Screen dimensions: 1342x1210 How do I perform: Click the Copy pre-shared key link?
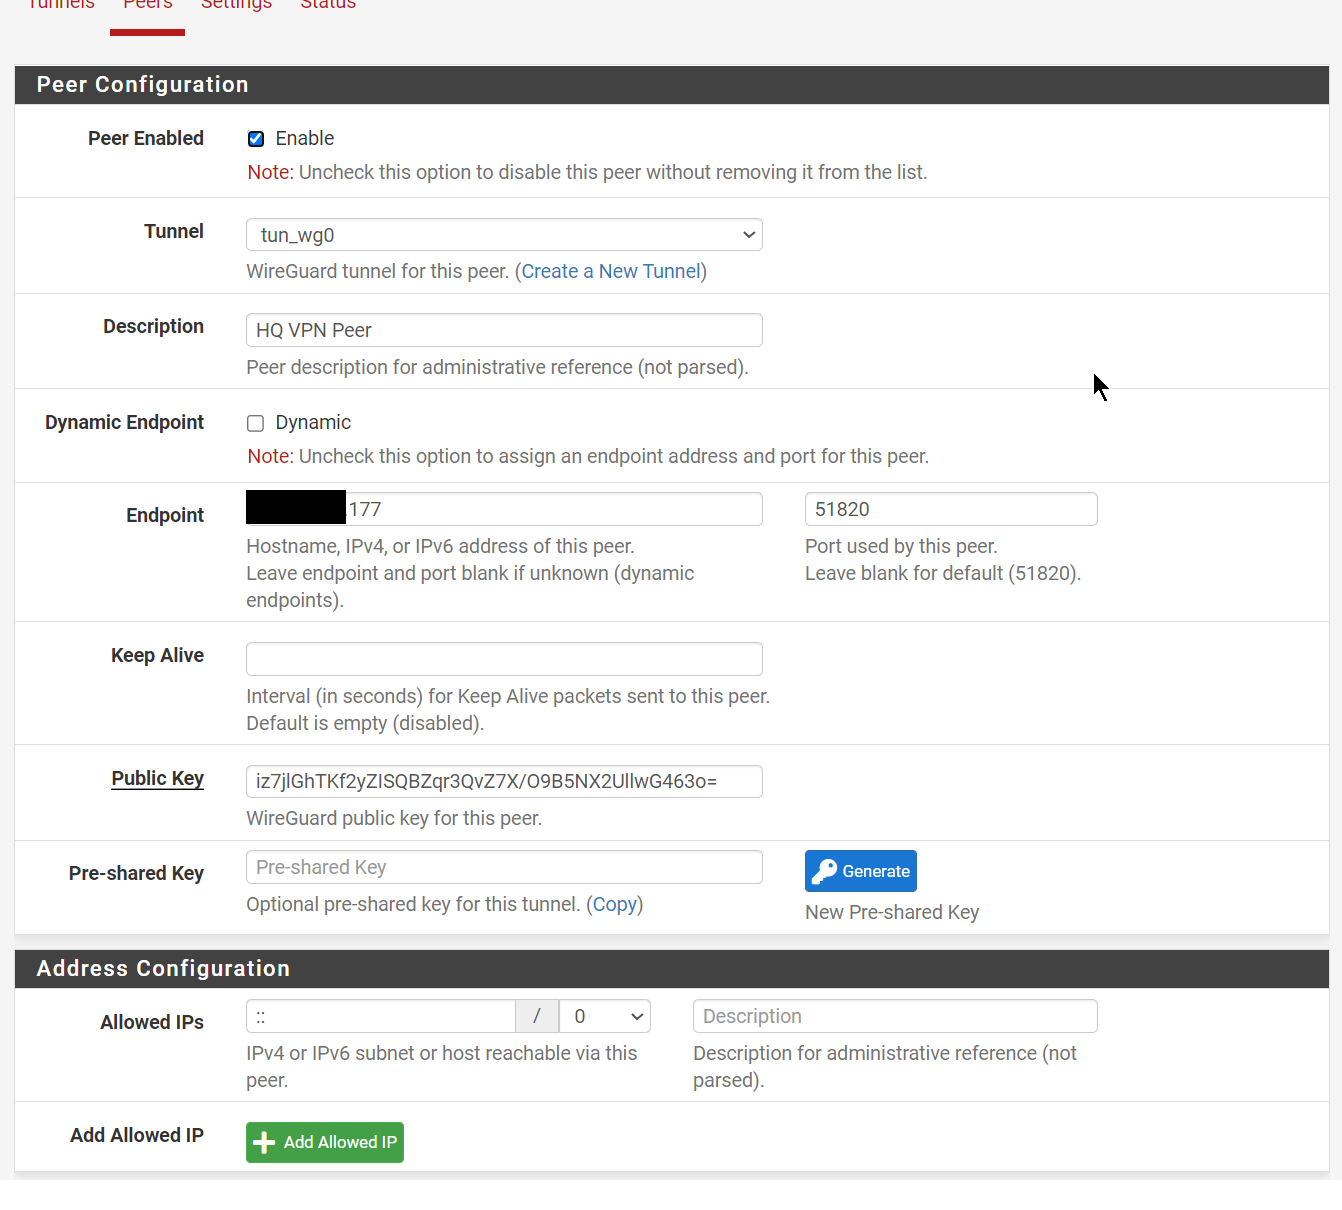click(x=614, y=904)
